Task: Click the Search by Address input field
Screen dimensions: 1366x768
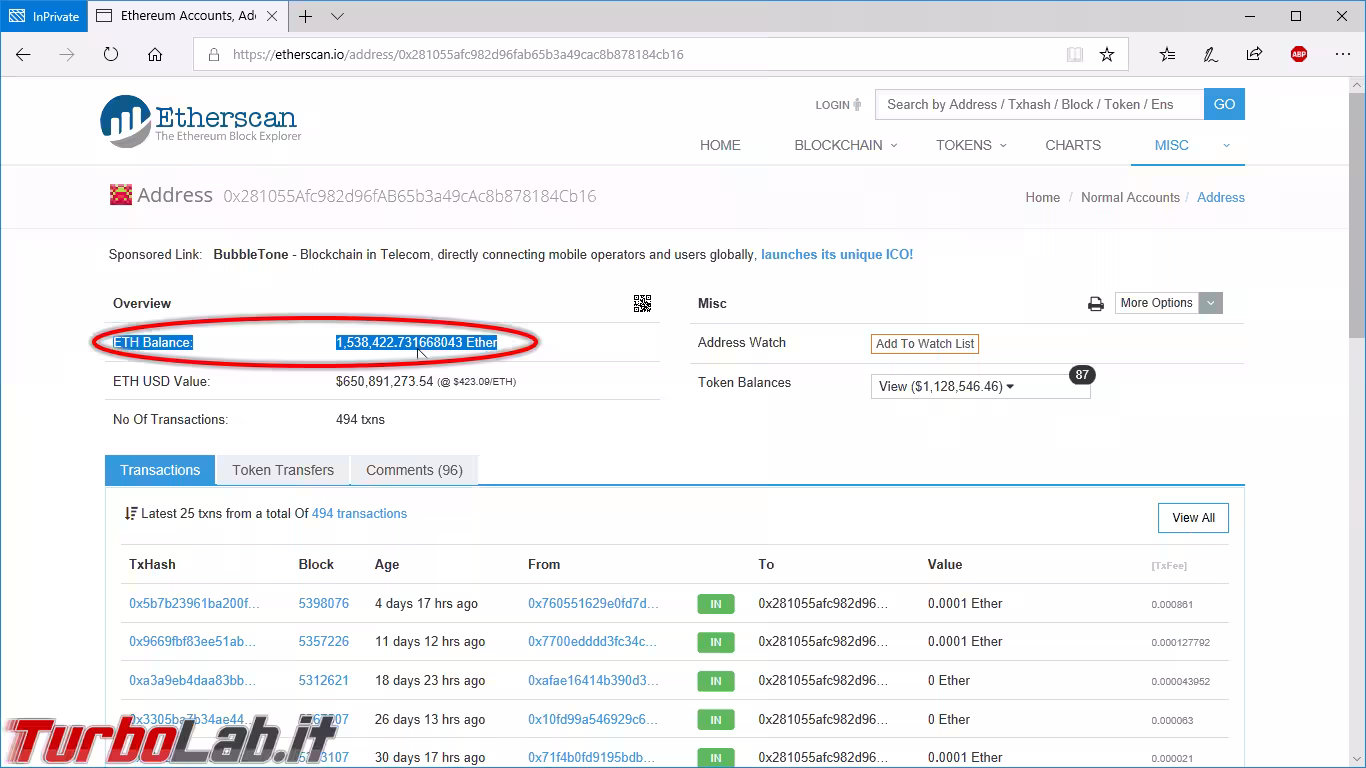Action: (x=1039, y=104)
